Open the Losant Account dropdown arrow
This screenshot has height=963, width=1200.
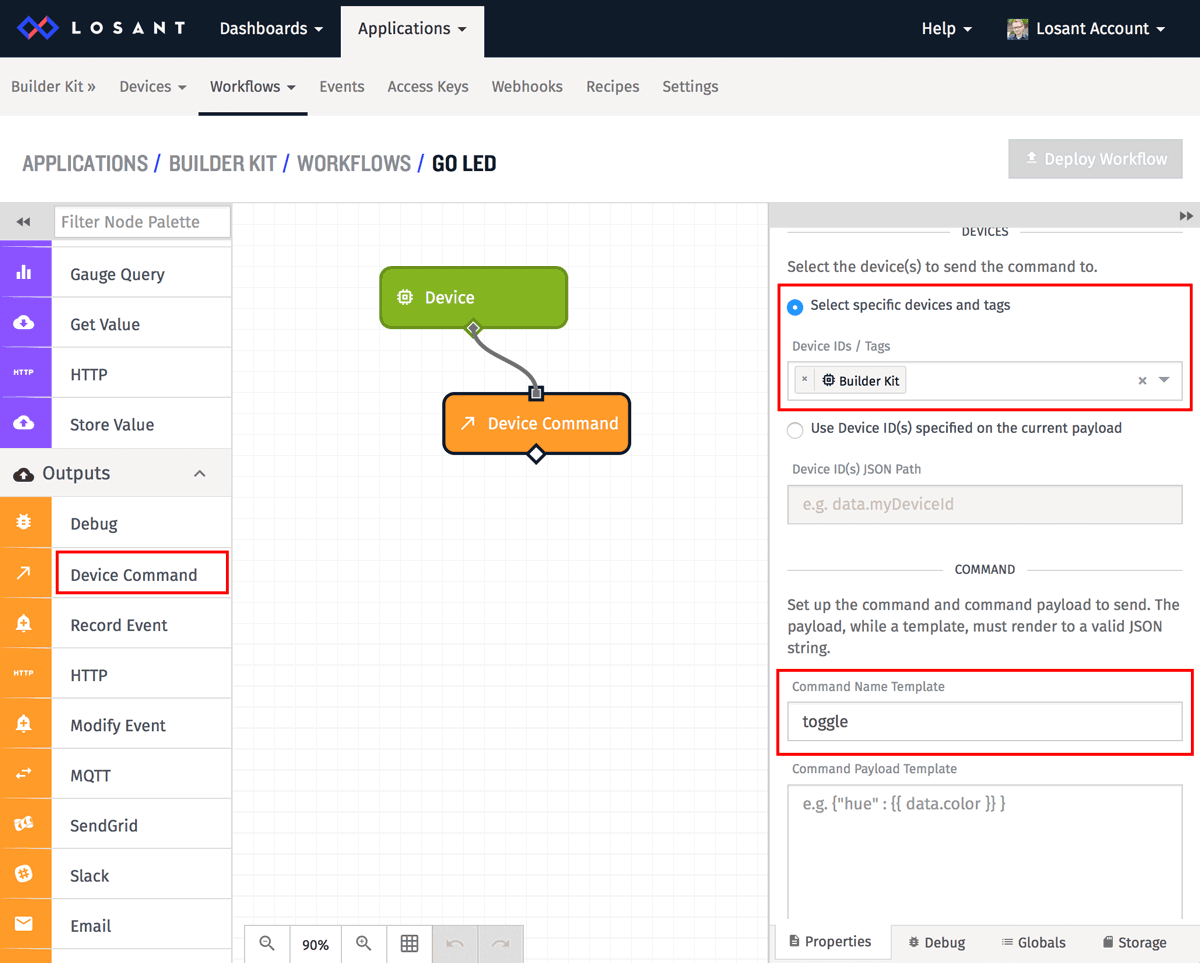click(1161, 30)
